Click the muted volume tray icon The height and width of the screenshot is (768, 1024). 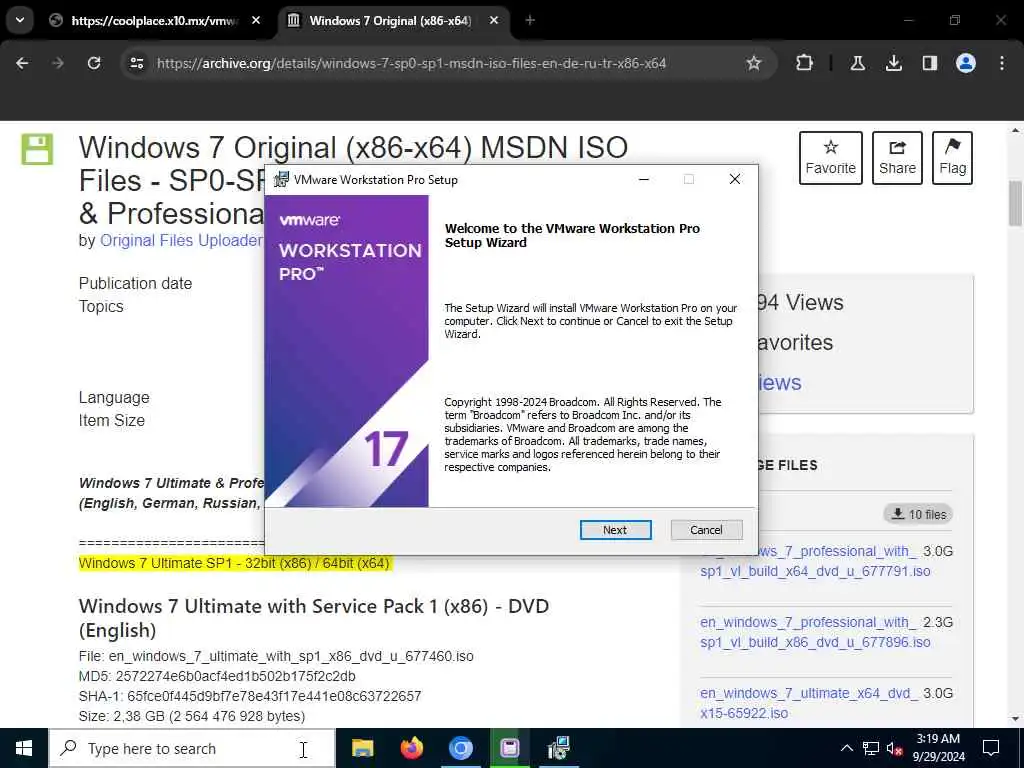tap(895, 748)
